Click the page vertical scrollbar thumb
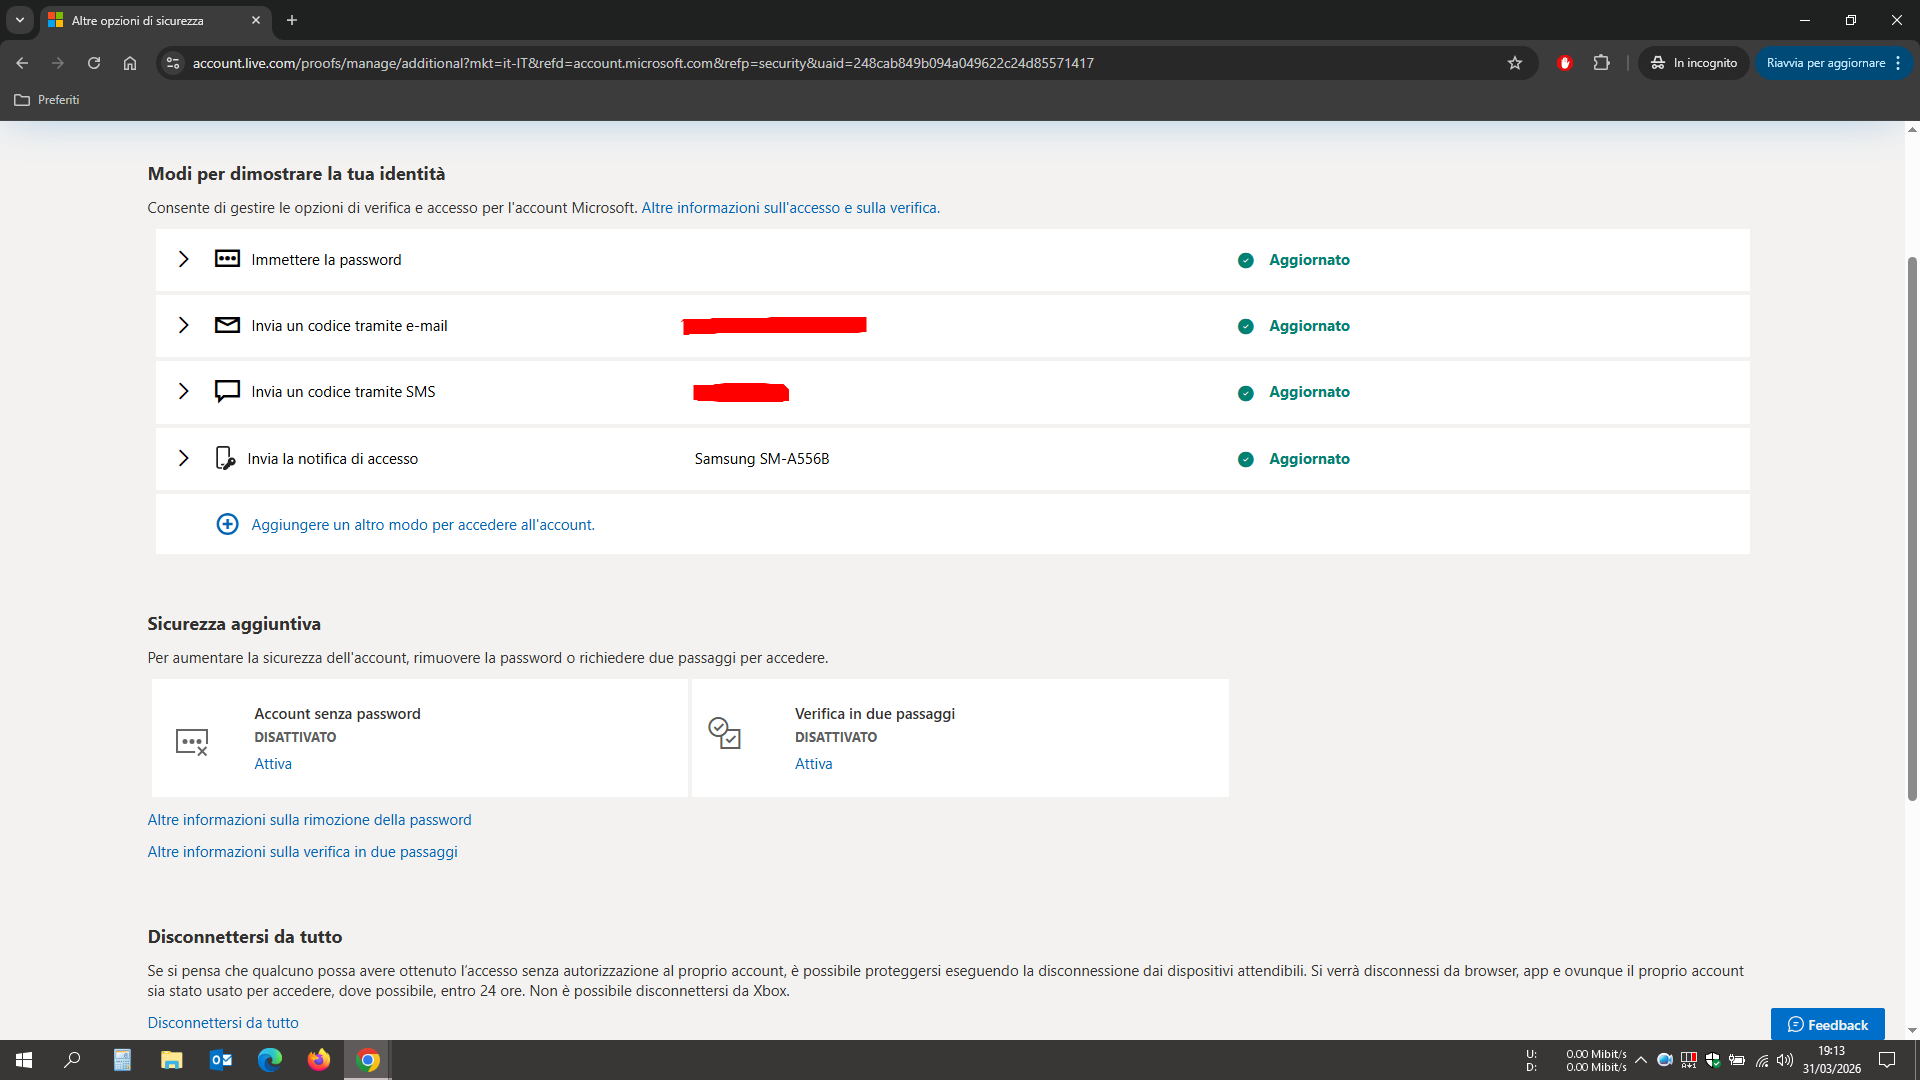 (x=1912, y=528)
